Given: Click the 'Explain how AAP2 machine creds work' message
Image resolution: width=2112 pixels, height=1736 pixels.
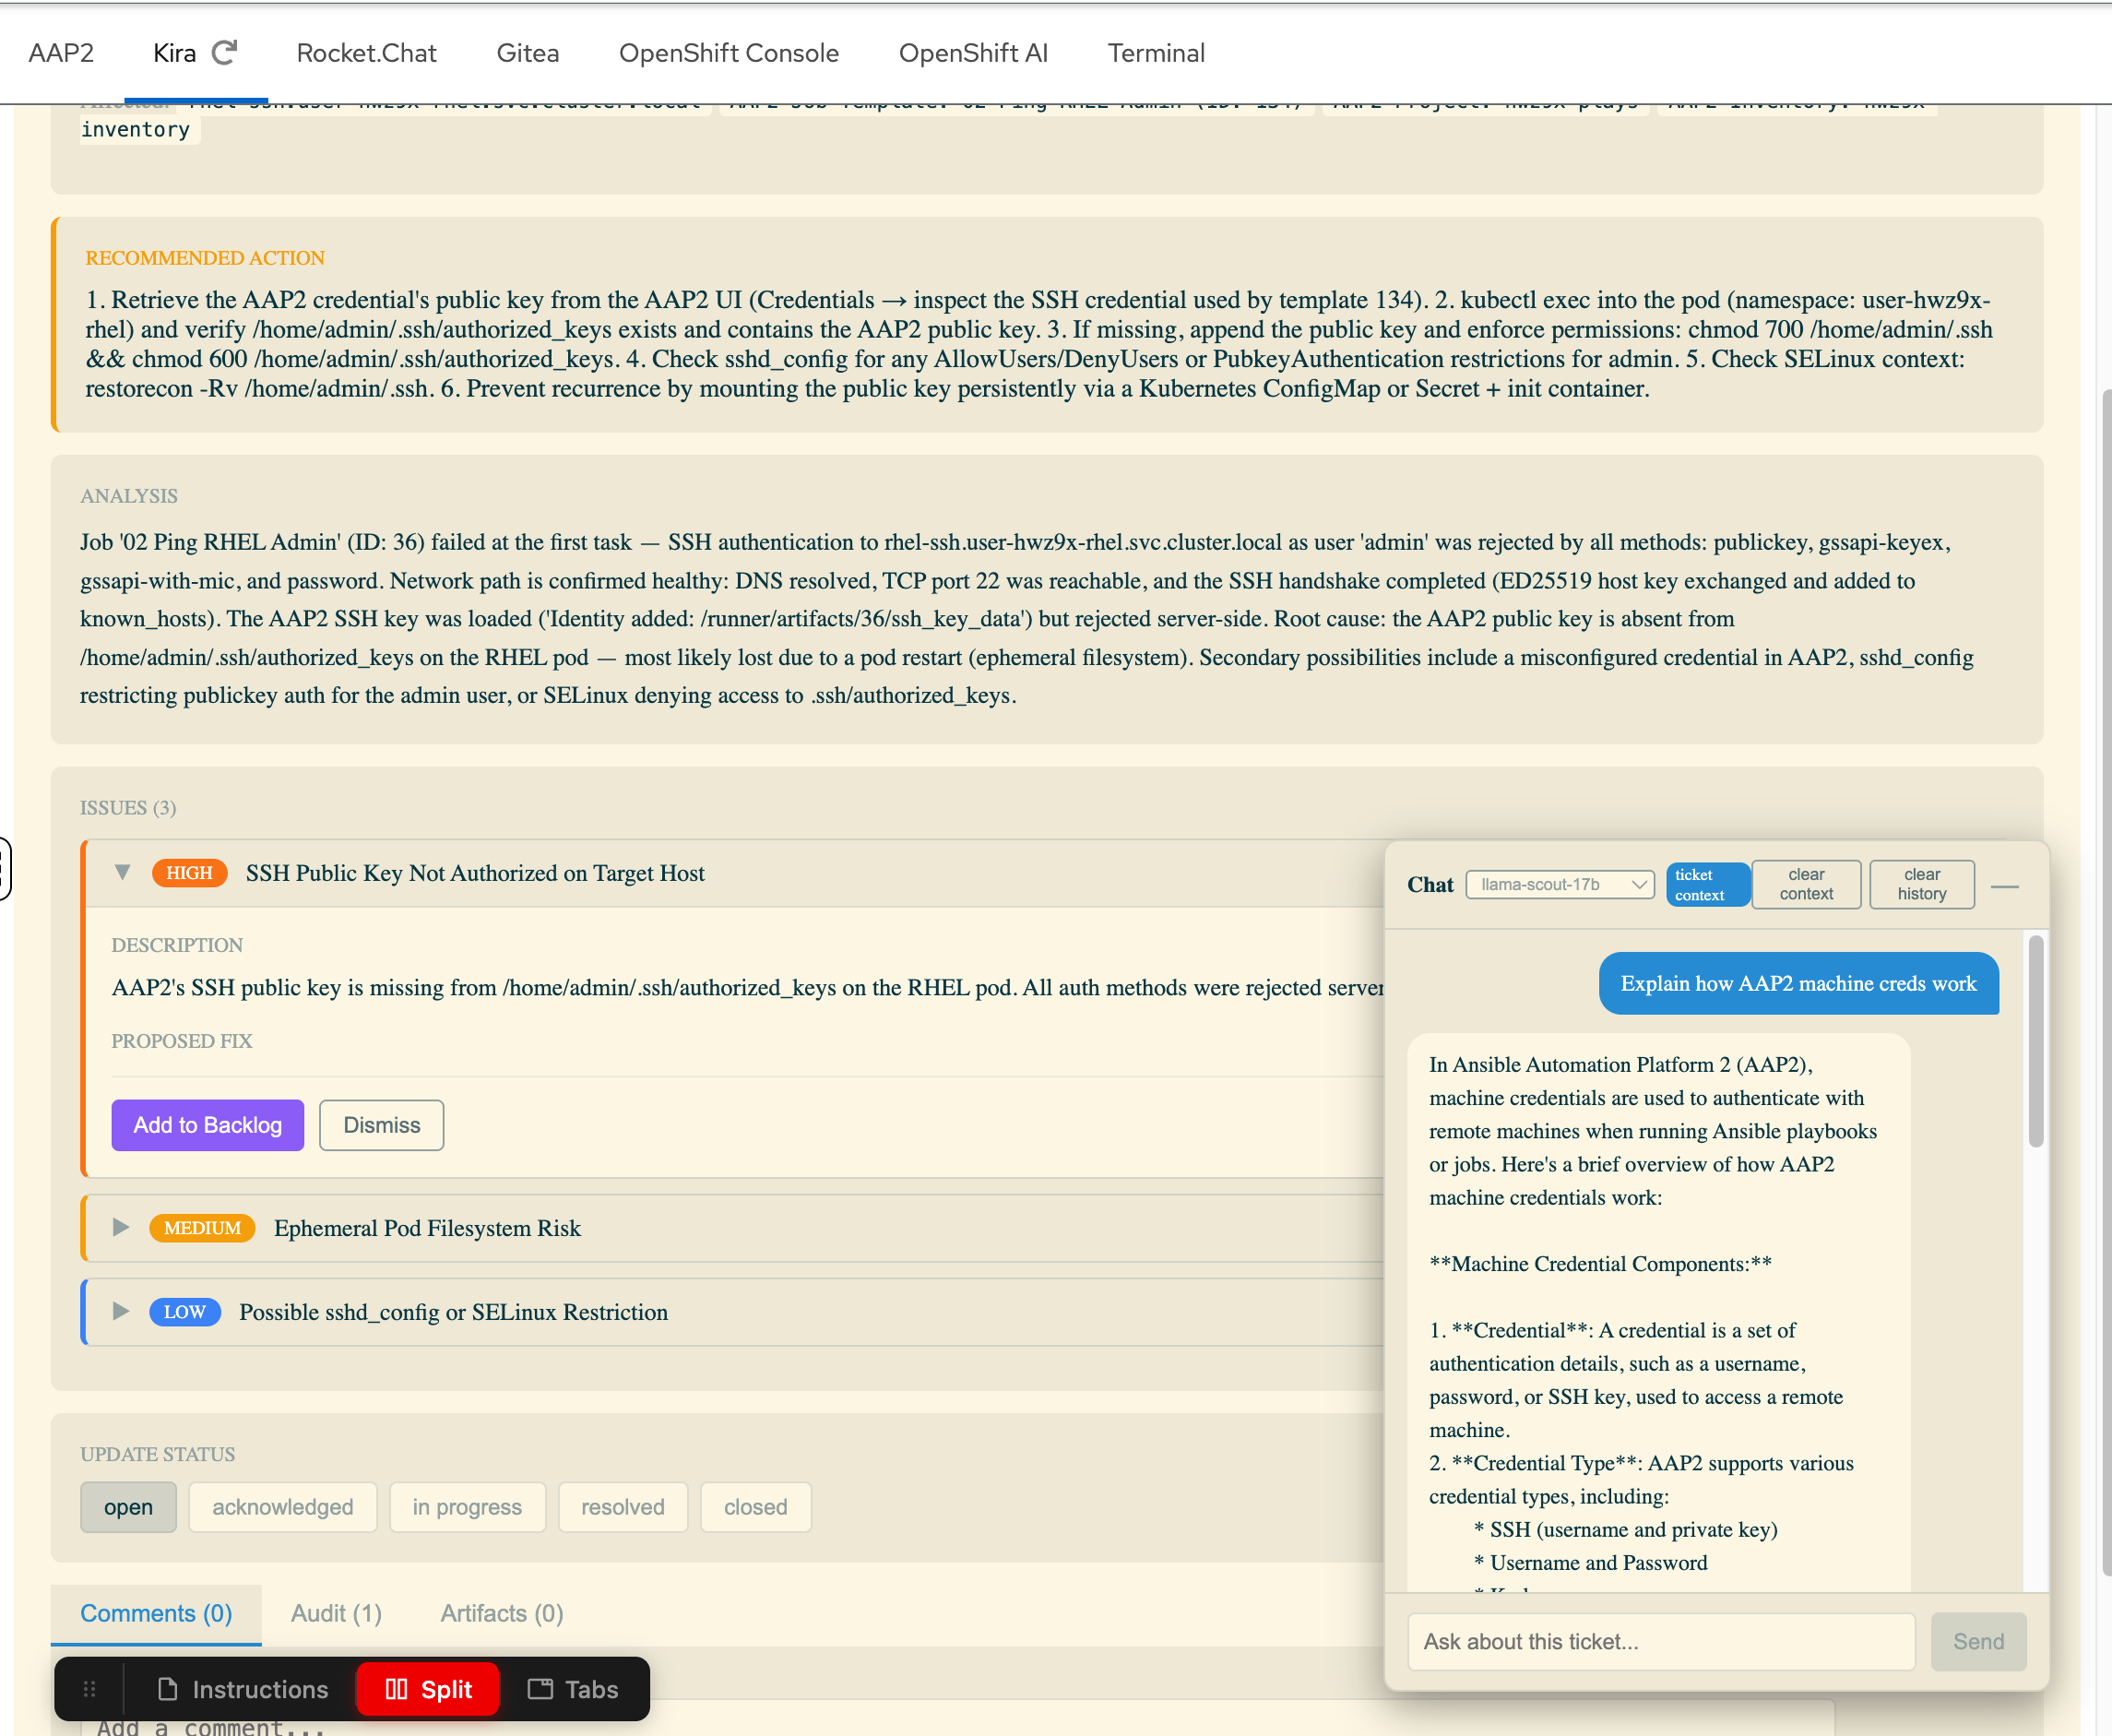Looking at the screenshot, I should [x=1798, y=983].
